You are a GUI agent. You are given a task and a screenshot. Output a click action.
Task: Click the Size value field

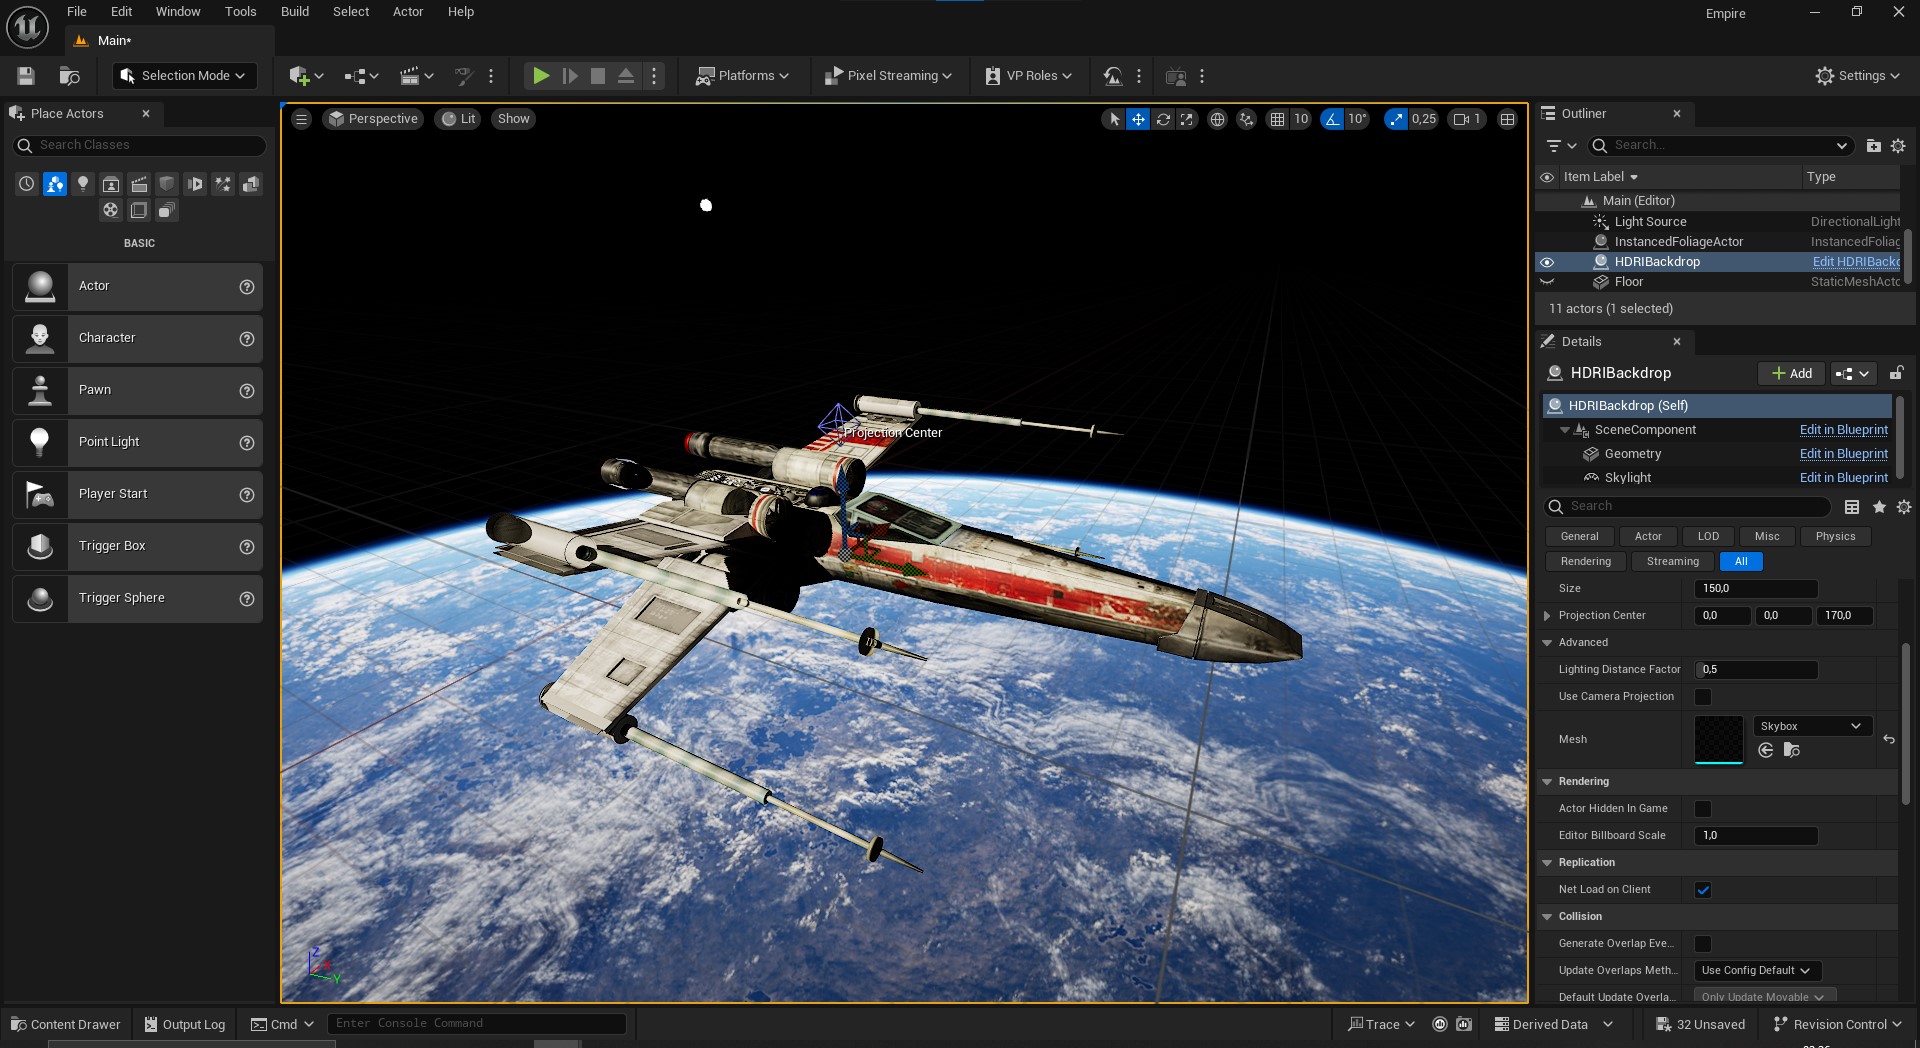(1756, 589)
